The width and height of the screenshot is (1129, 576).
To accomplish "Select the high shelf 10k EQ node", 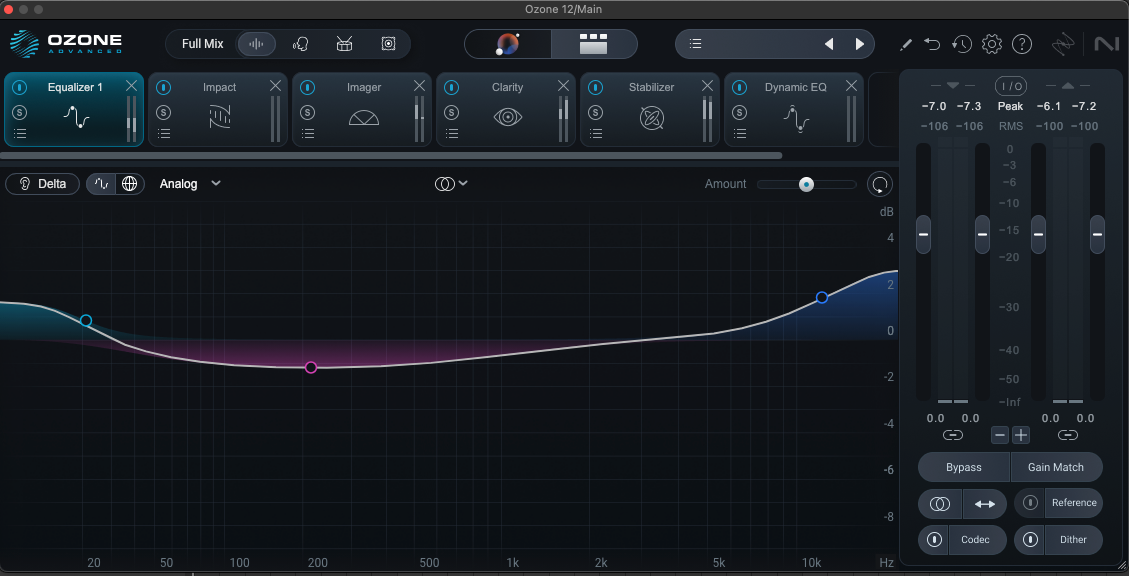I will click(822, 297).
